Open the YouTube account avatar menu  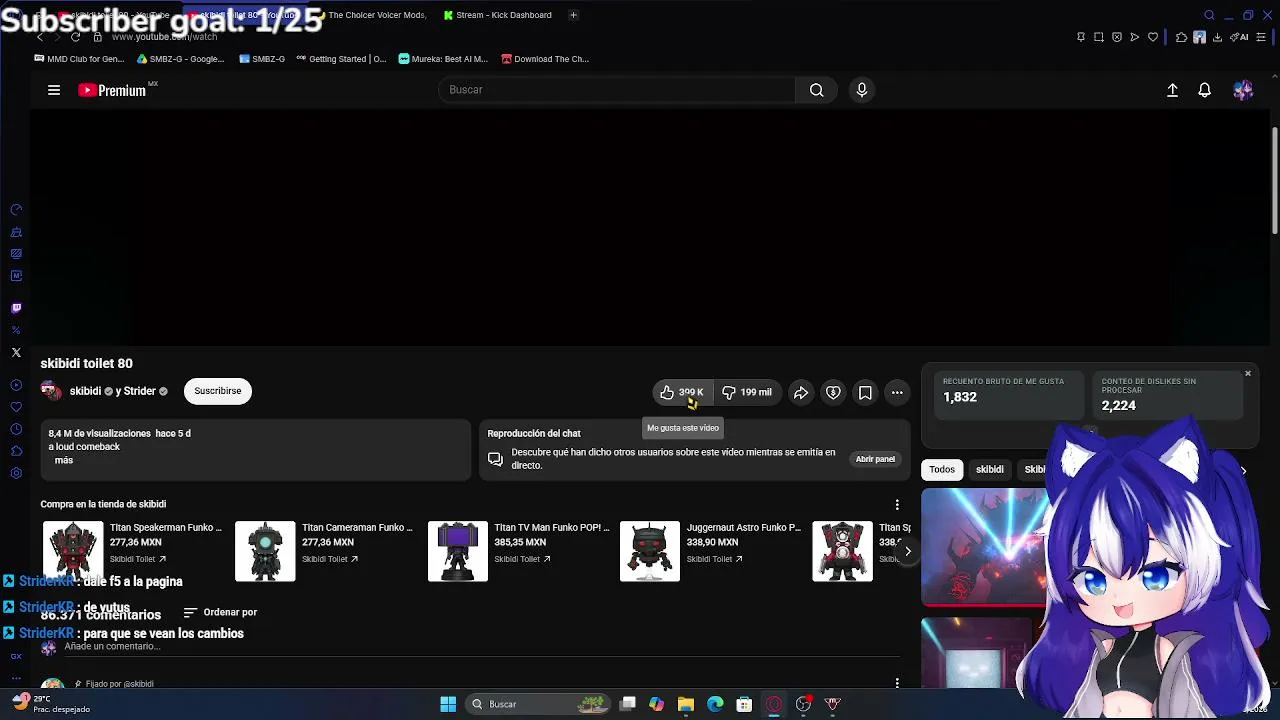(x=1243, y=90)
